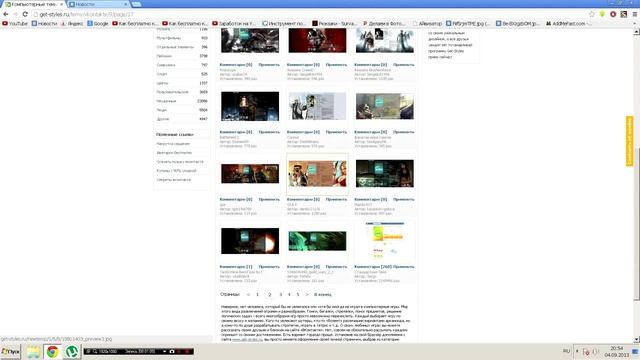Image resolution: width=640 pixels, height=360 pixels.
Task: Click the red extension icon in toolbar
Action: click(613, 14)
